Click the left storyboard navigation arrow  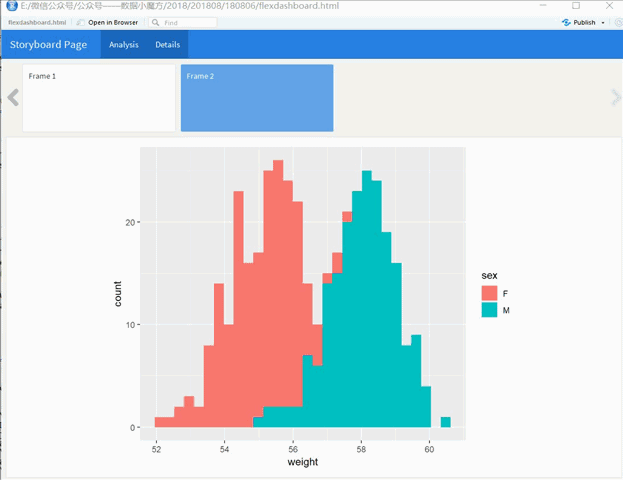(13, 97)
